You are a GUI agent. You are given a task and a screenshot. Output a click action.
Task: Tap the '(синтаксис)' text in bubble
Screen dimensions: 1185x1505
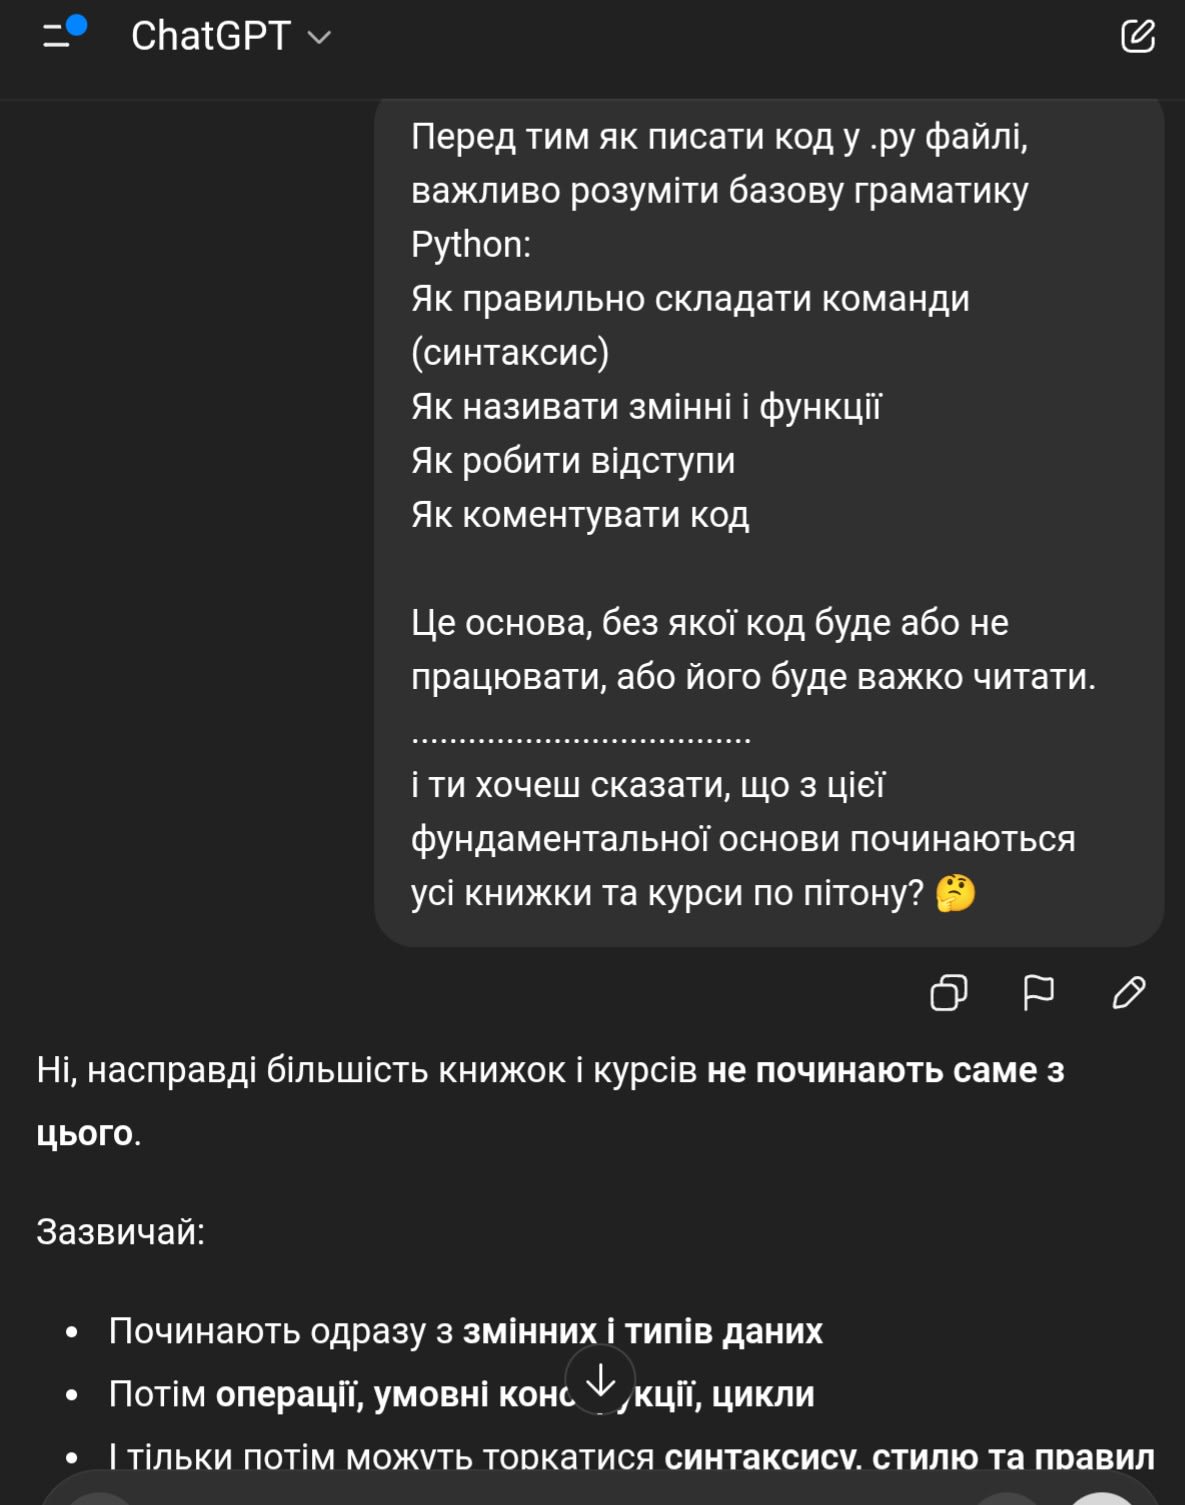(510, 353)
